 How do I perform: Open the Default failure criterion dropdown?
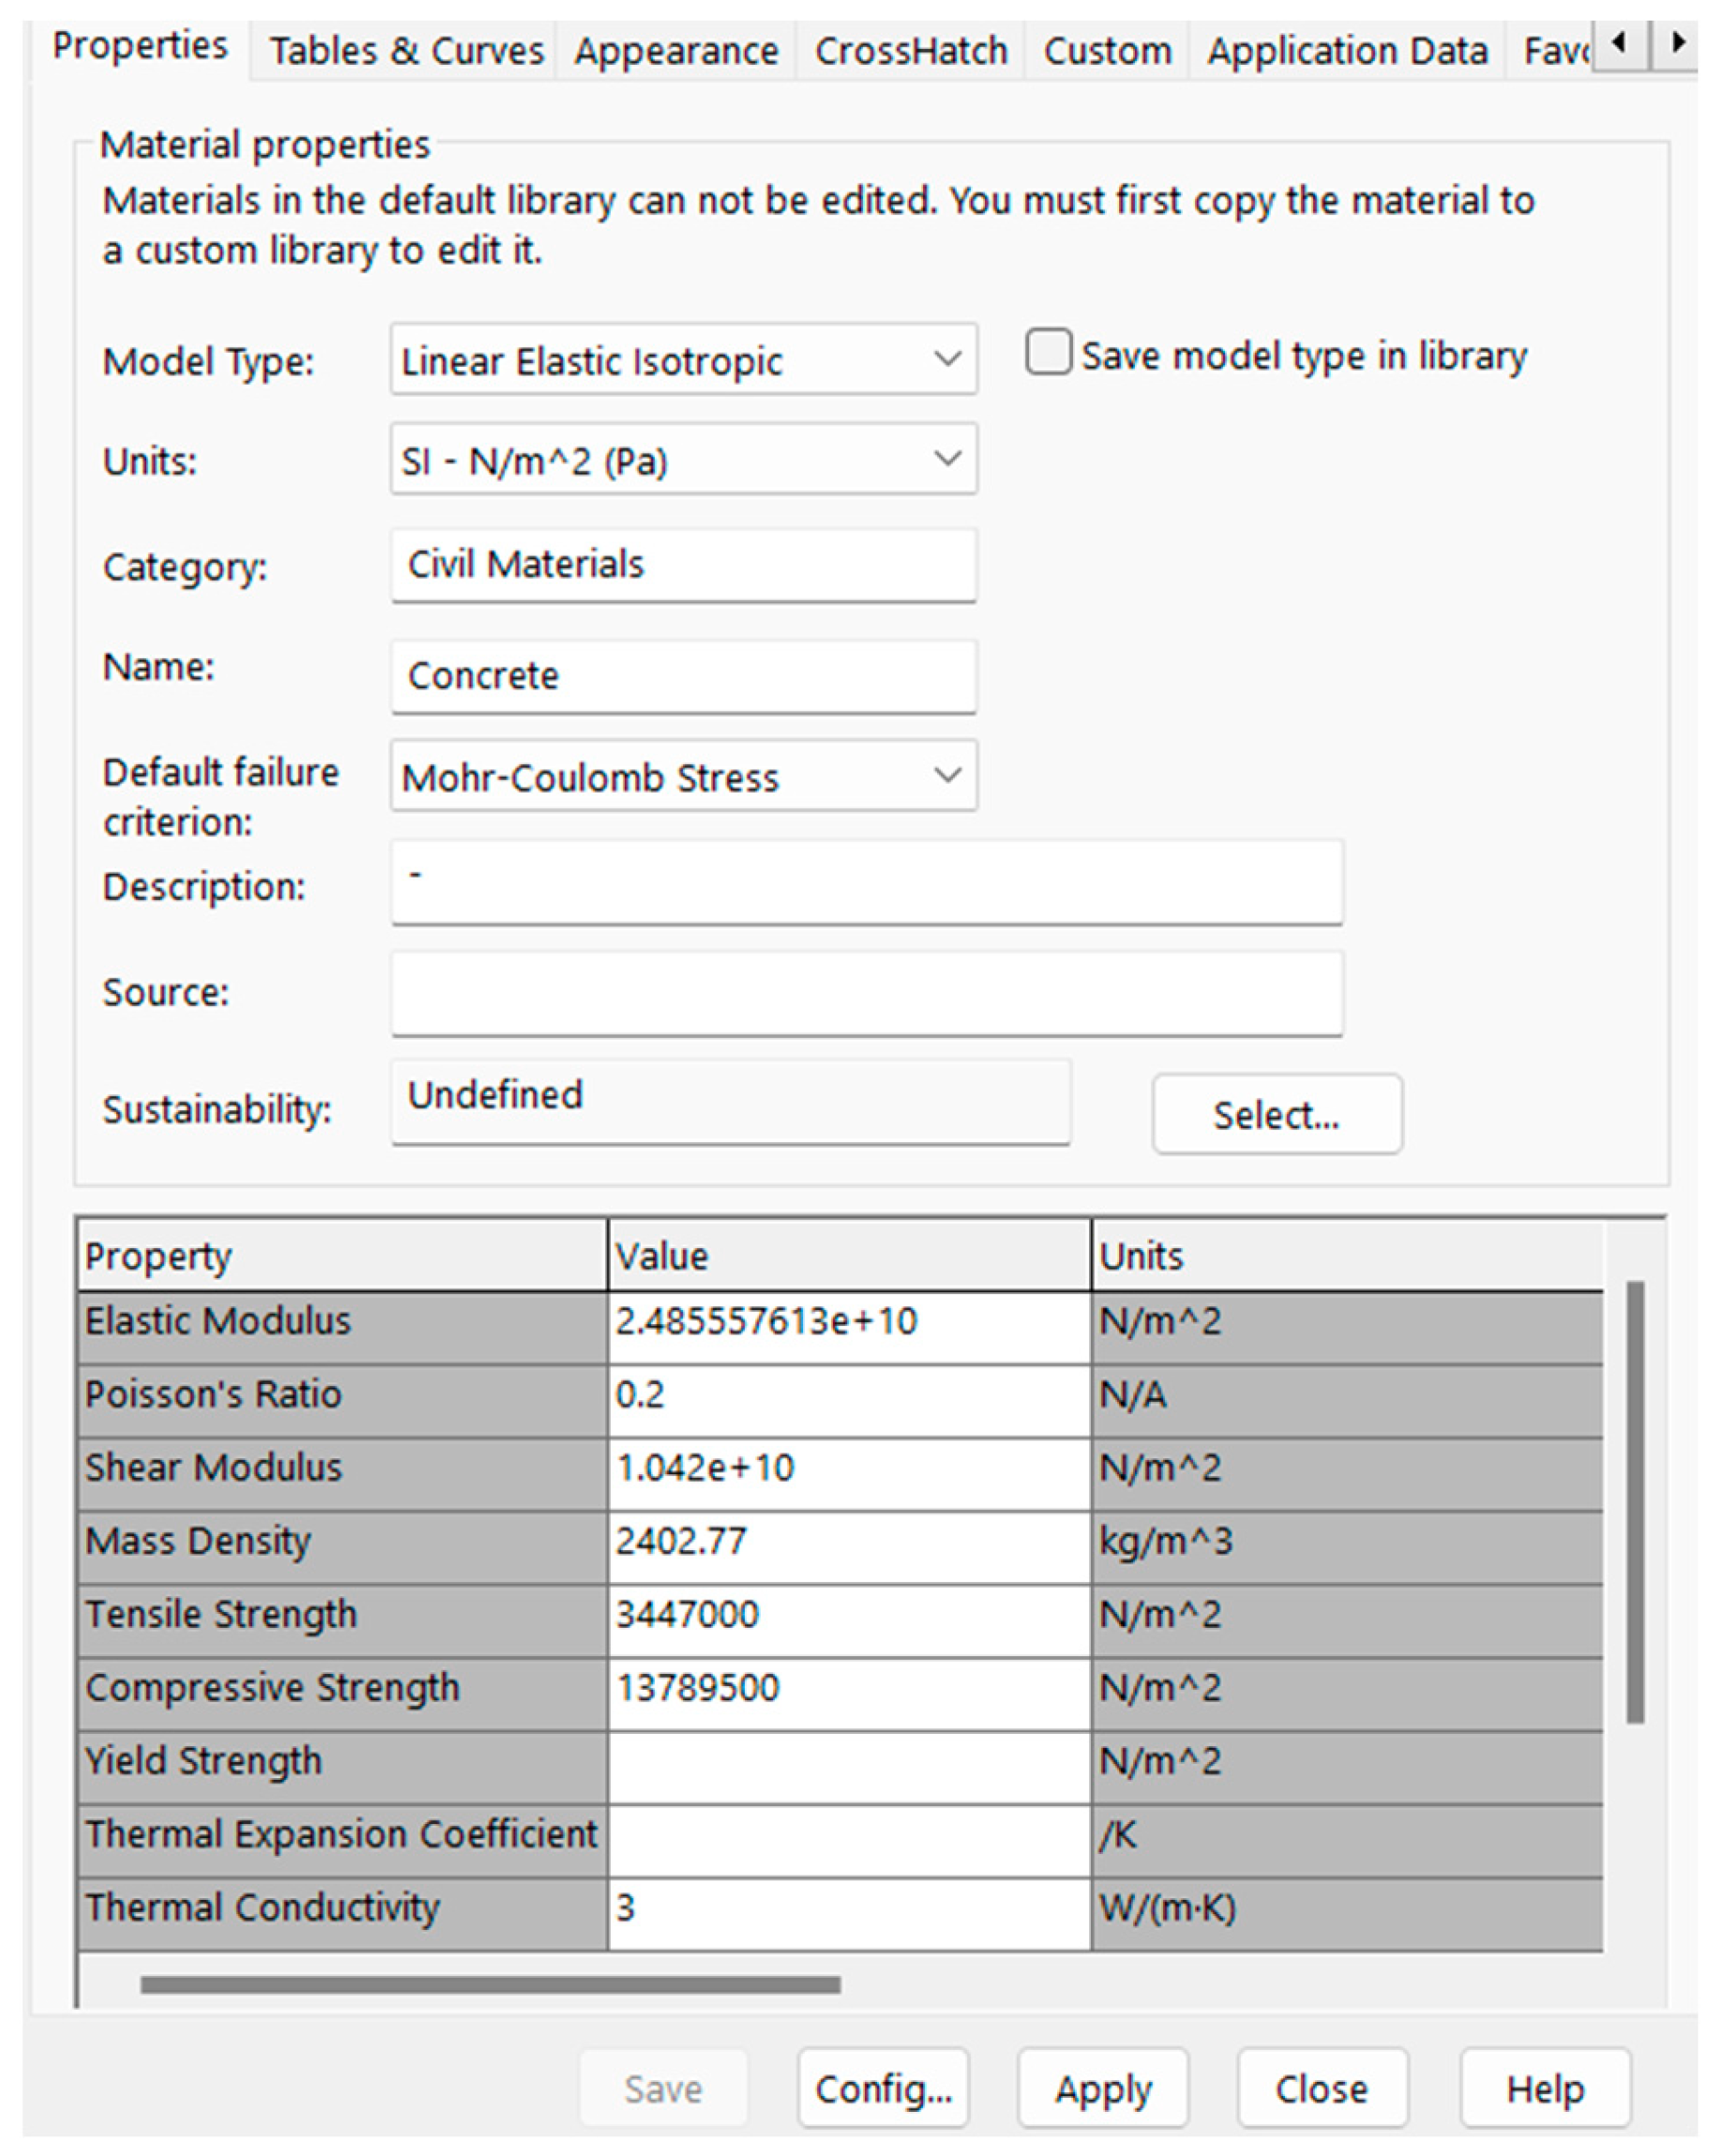[683, 776]
